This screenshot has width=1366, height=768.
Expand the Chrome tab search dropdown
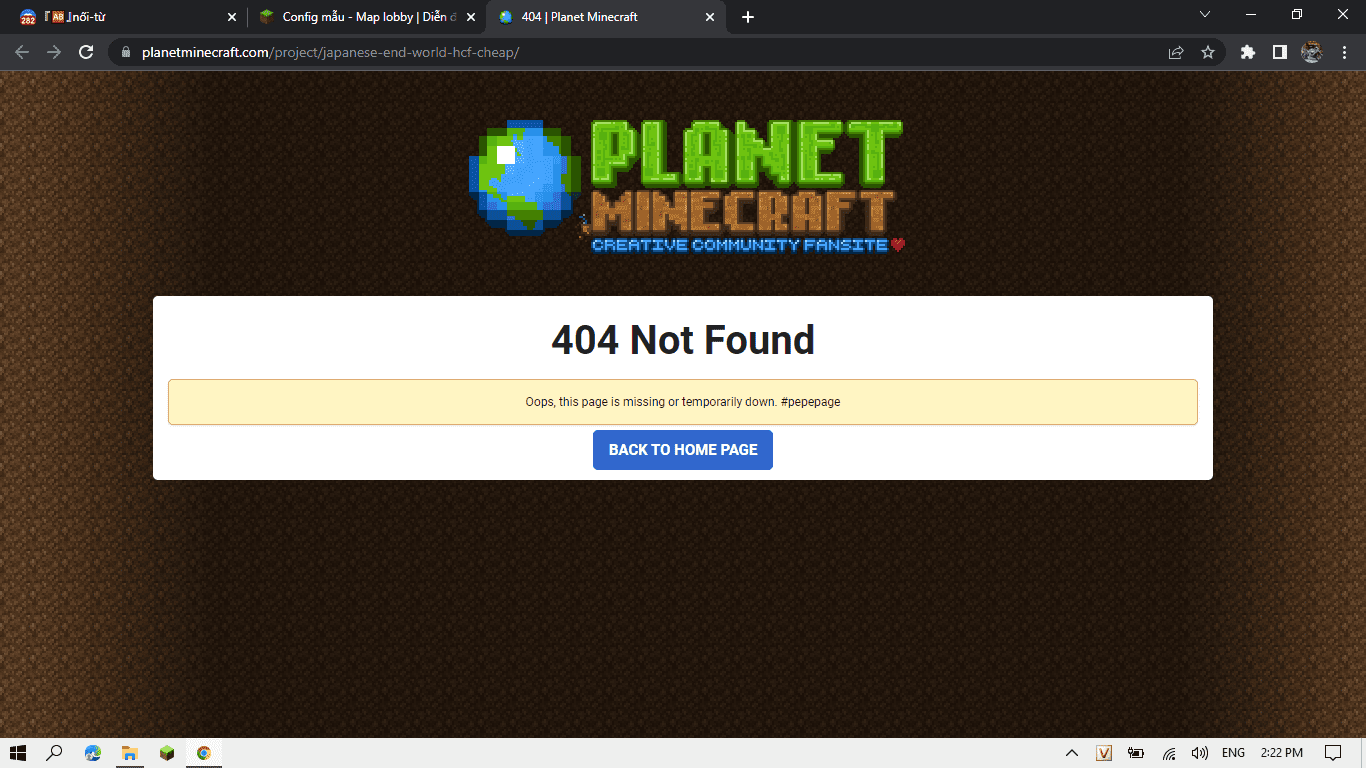click(1205, 15)
